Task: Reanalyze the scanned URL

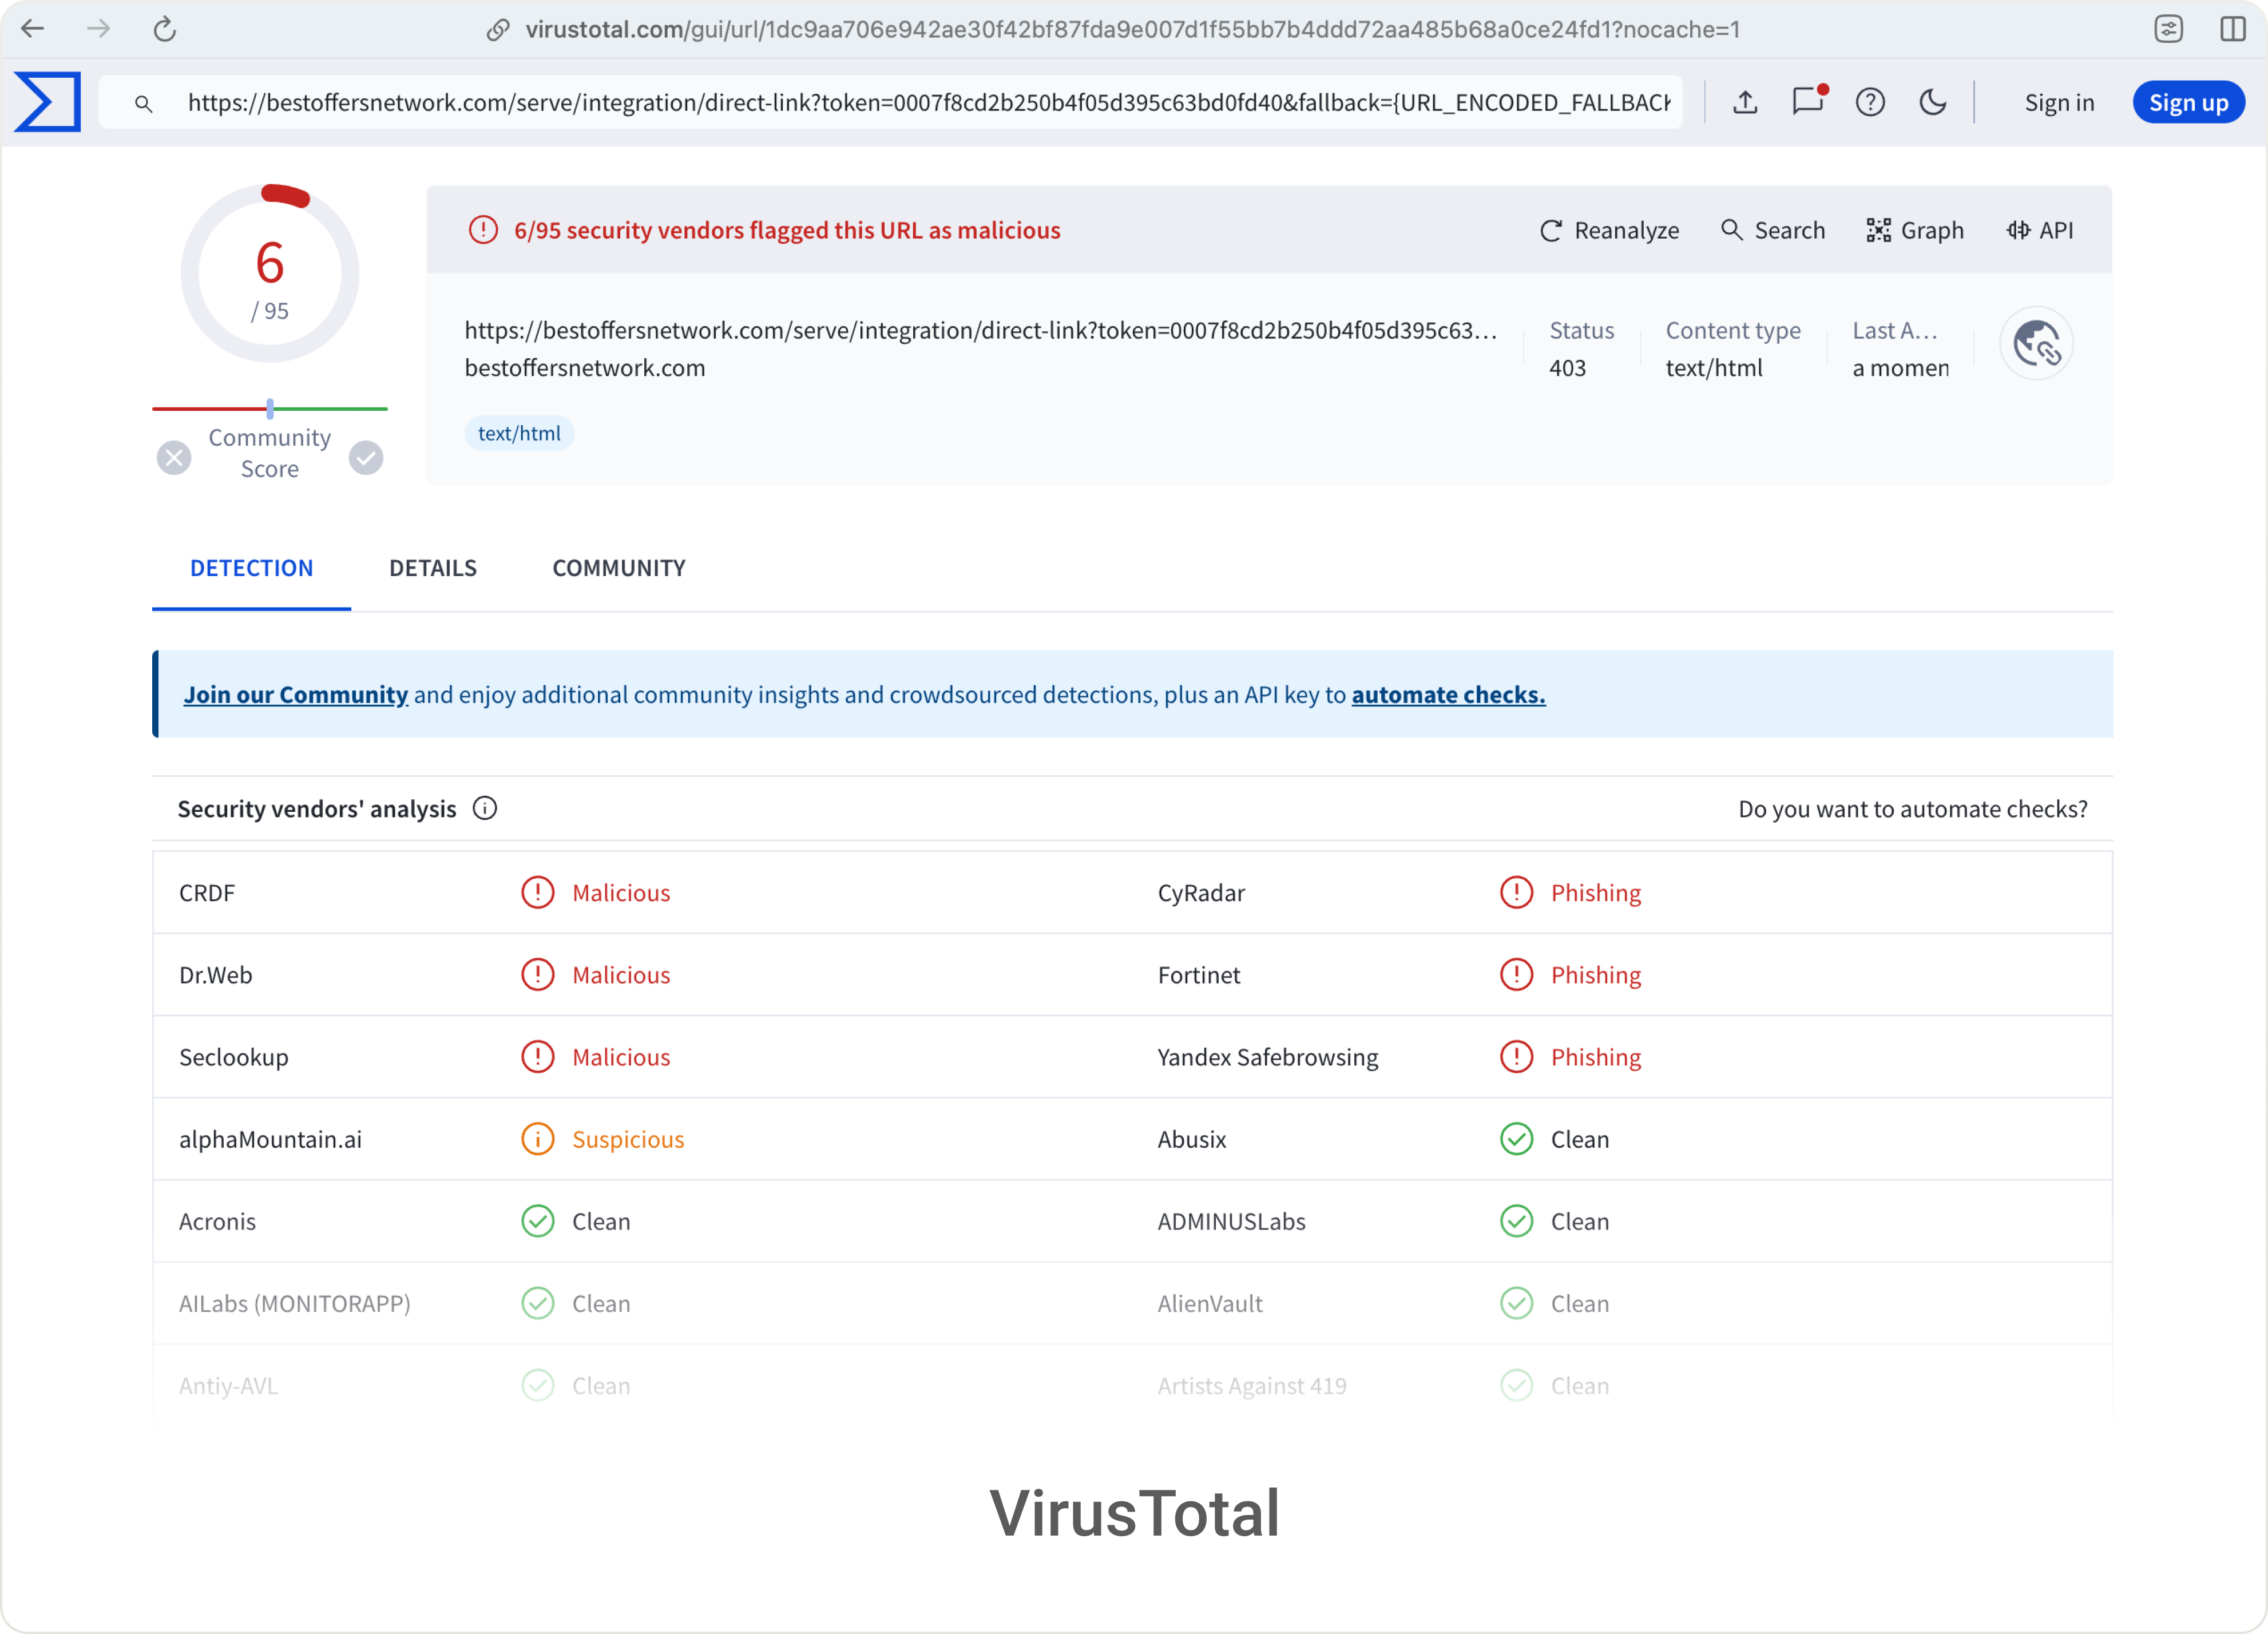Action: (1609, 230)
